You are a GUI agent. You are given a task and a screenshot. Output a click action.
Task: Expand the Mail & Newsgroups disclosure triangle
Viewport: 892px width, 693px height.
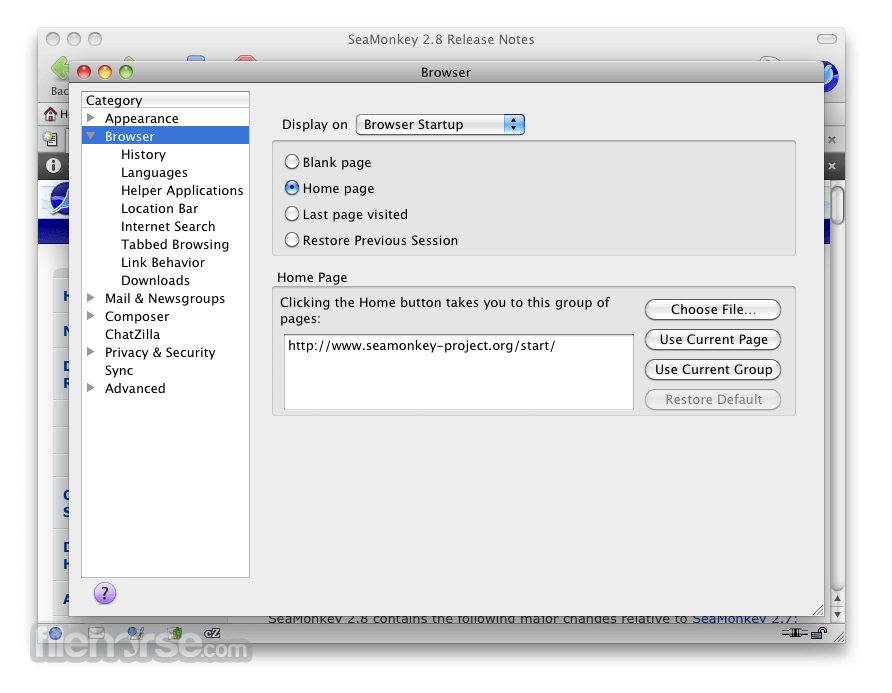(91, 298)
